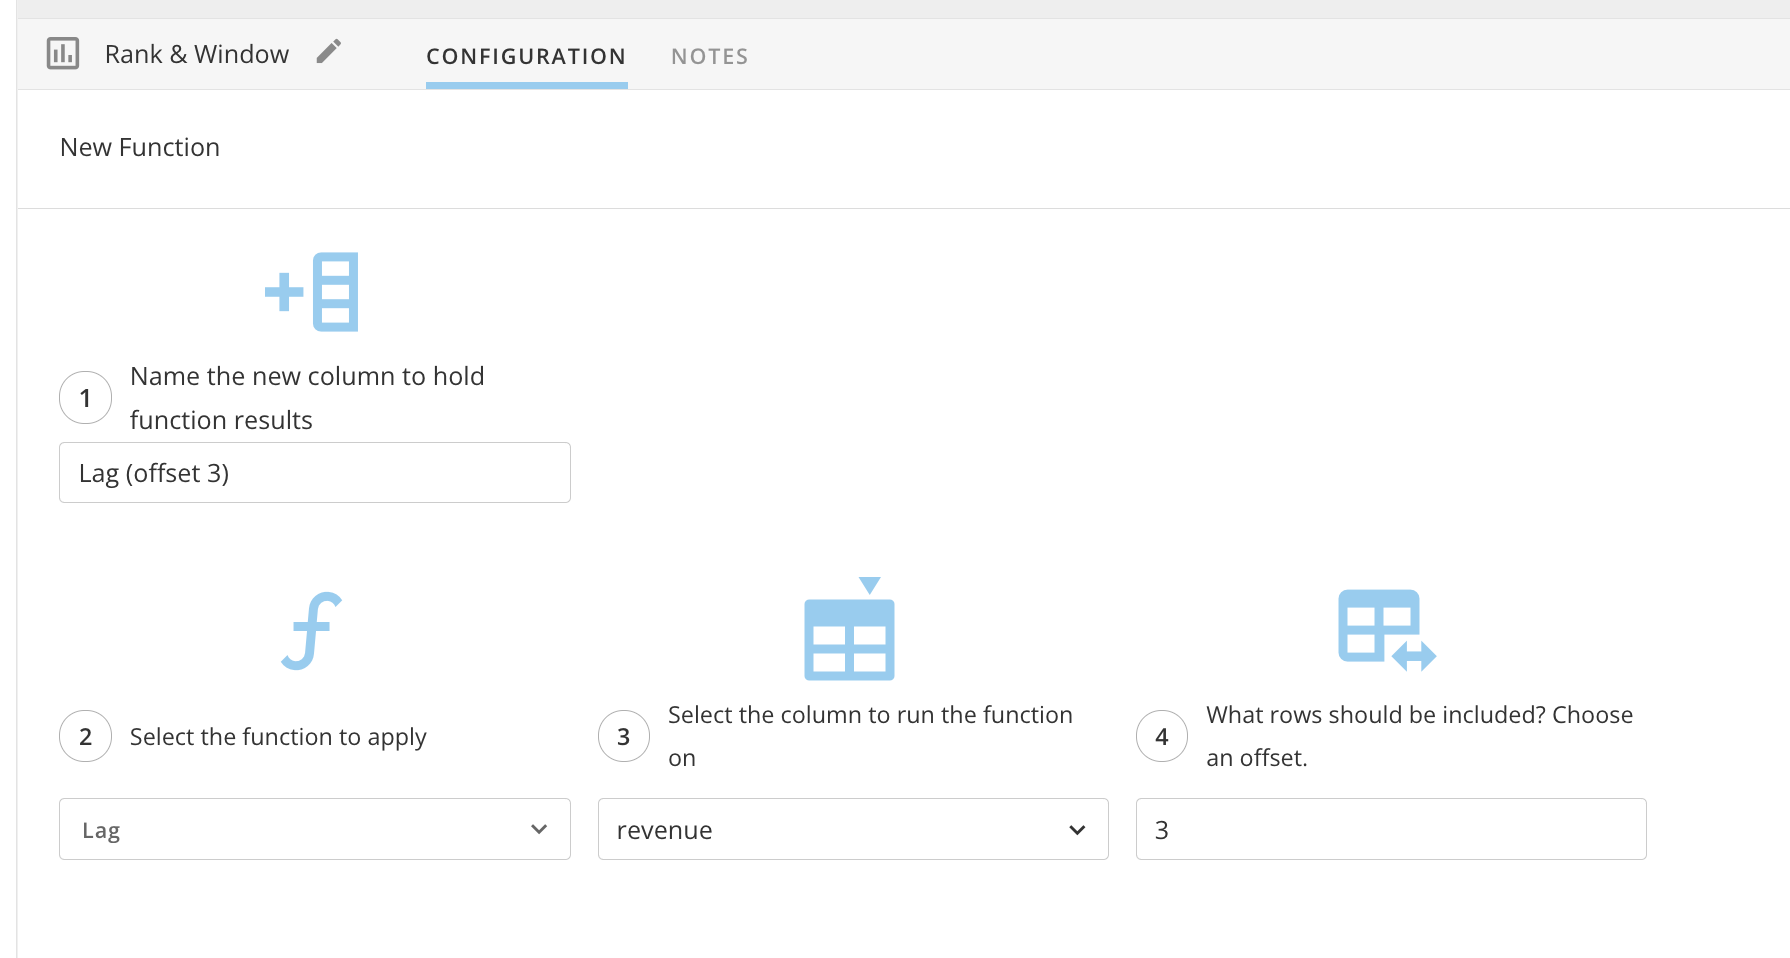Select the function ƒ icon above step 2

pyautogui.click(x=313, y=629)
